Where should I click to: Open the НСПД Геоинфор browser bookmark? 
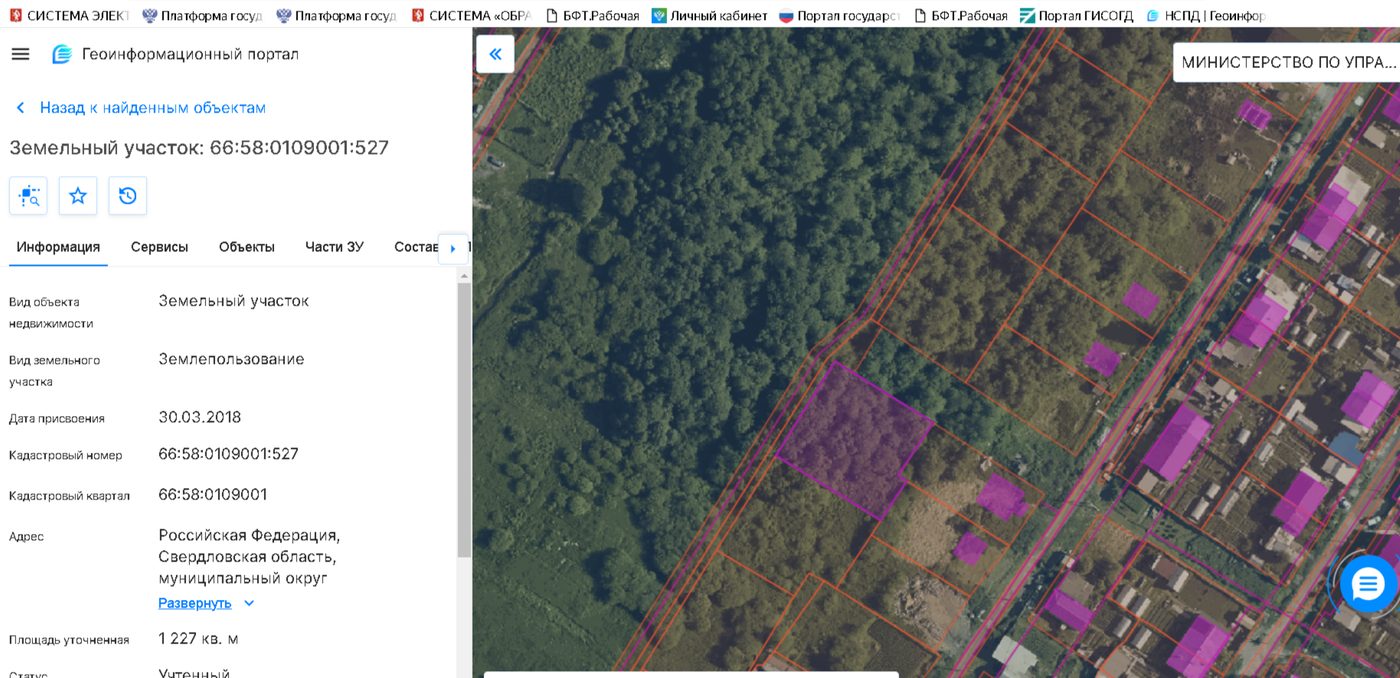[x=1205, y=15]
